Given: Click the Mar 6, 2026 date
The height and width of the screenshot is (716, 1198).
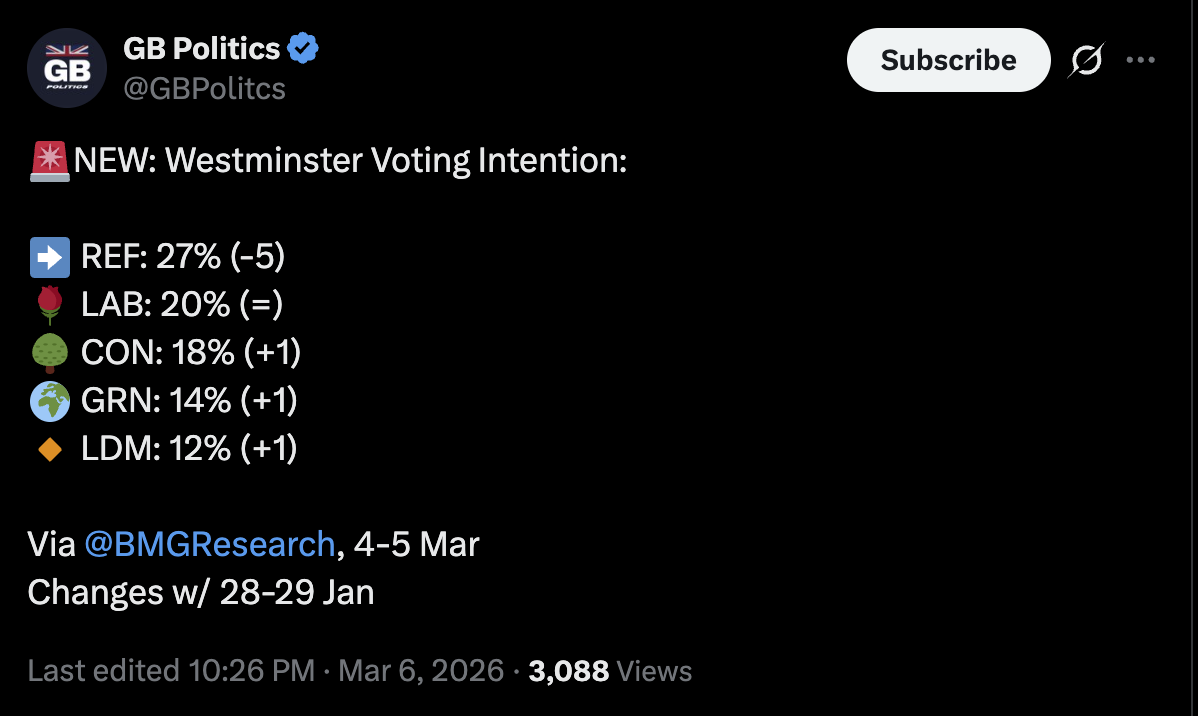Looking at the screenshot, I should [x=421, y=670].
